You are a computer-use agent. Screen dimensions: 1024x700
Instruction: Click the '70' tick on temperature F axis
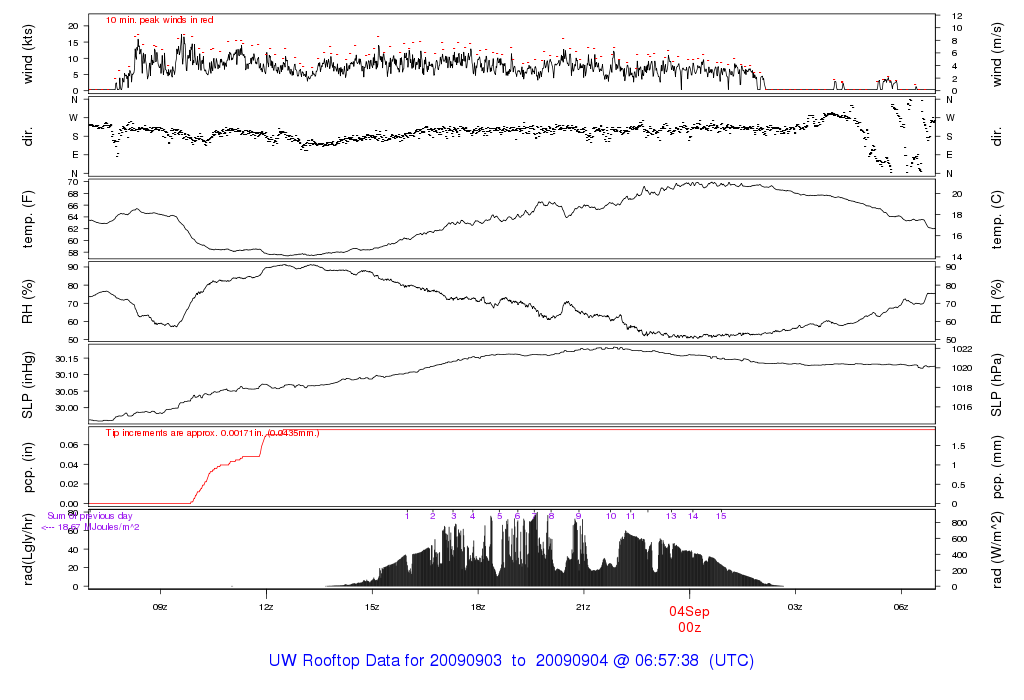[x=72, y=182]
